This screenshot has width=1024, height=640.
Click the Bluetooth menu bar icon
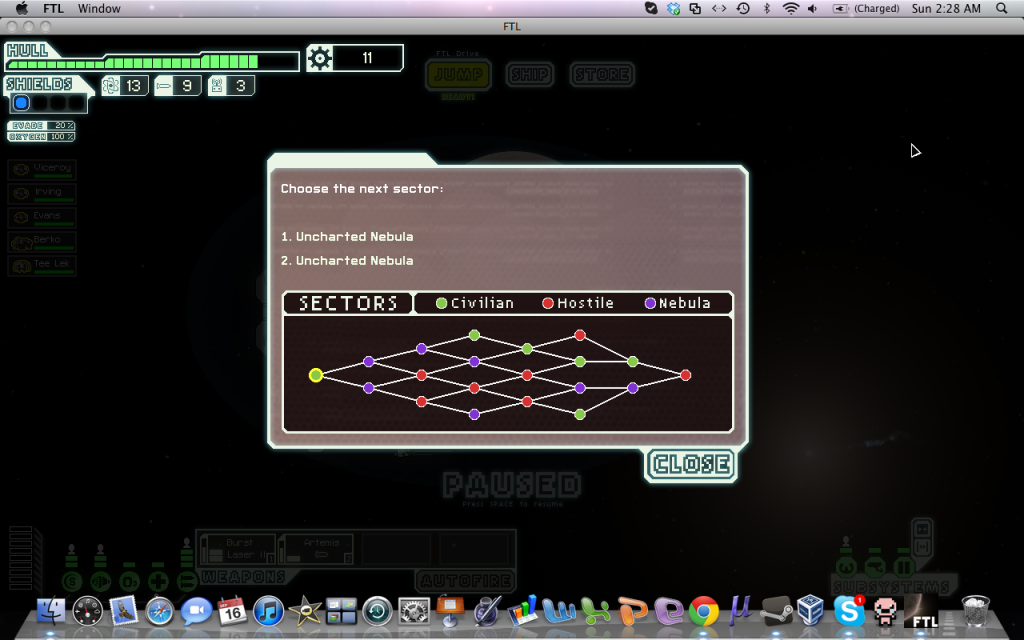[x=767, y=8]
